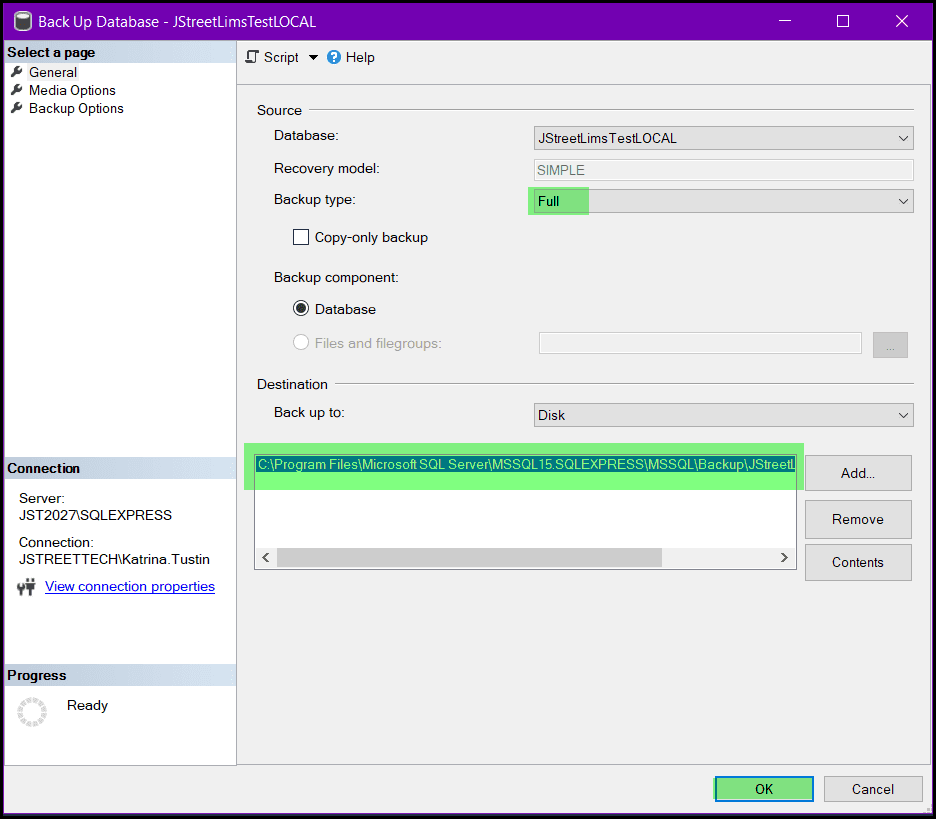Select the Files and filegroups radio button
This screenshot has width=936, height=819.
tap(301, 343)
